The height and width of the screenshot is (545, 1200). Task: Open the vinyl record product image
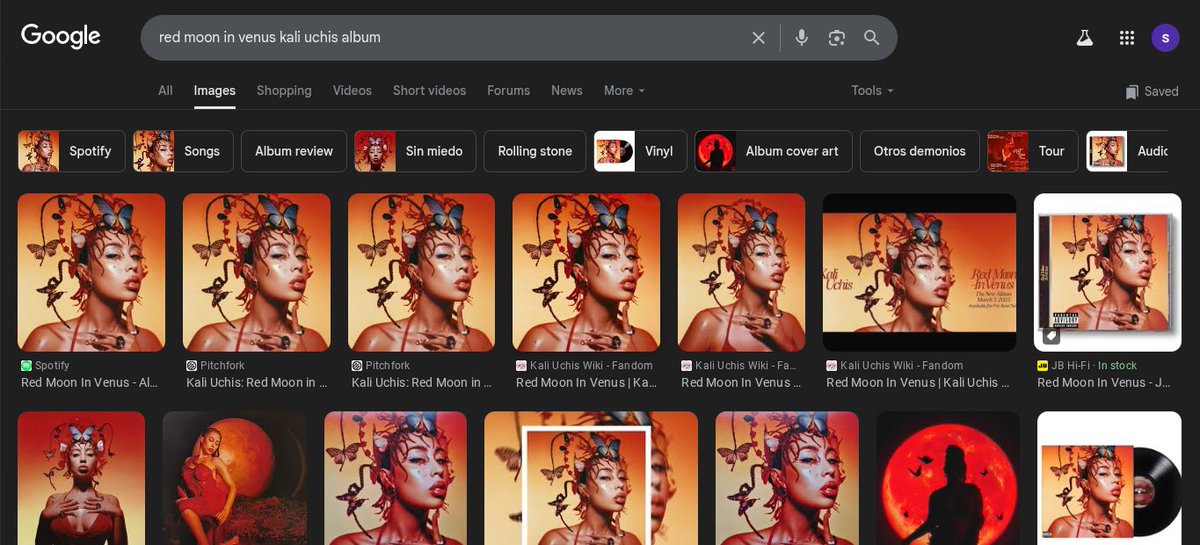click(1109, 478)
